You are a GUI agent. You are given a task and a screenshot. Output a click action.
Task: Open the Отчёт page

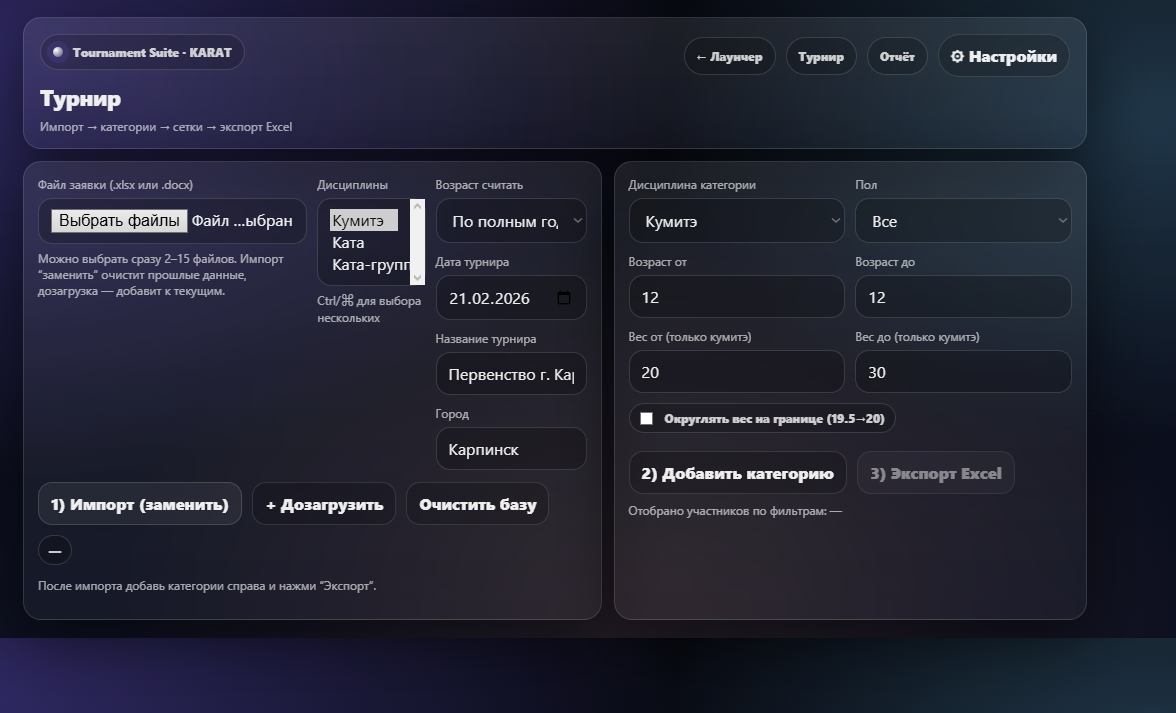point(896,57)
